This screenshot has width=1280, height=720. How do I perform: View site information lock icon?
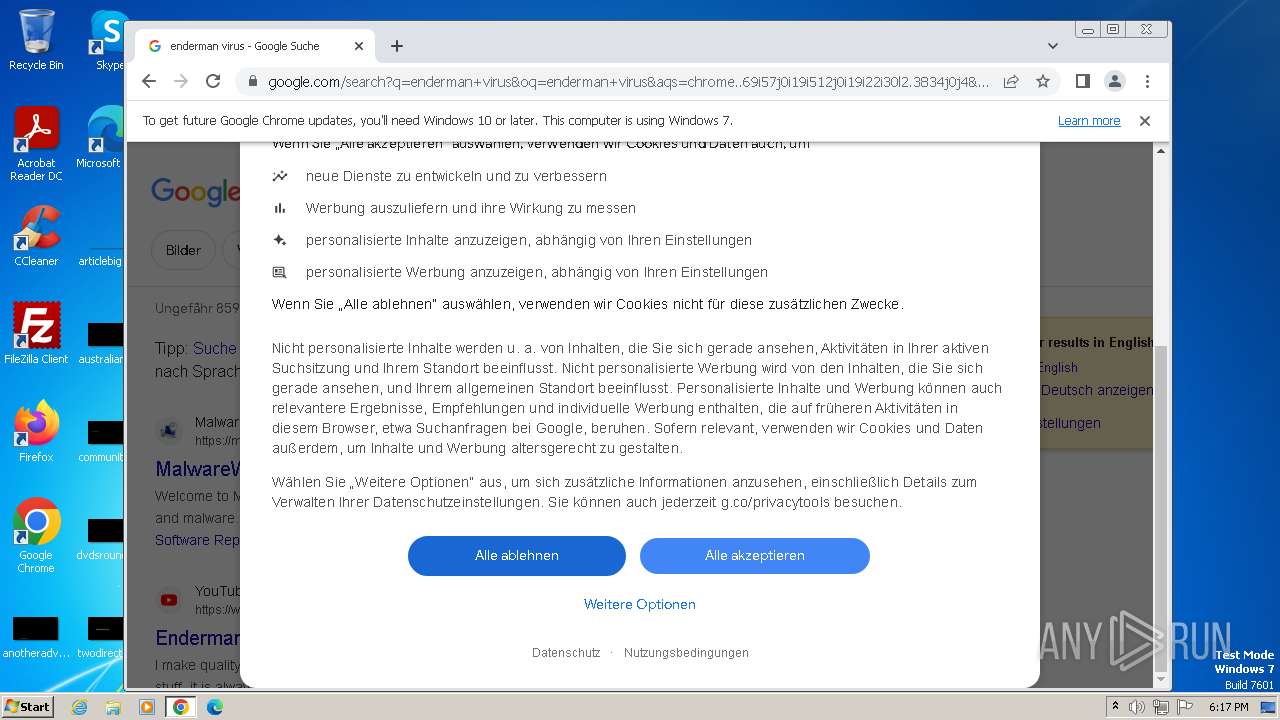click(x=252, y=82)
